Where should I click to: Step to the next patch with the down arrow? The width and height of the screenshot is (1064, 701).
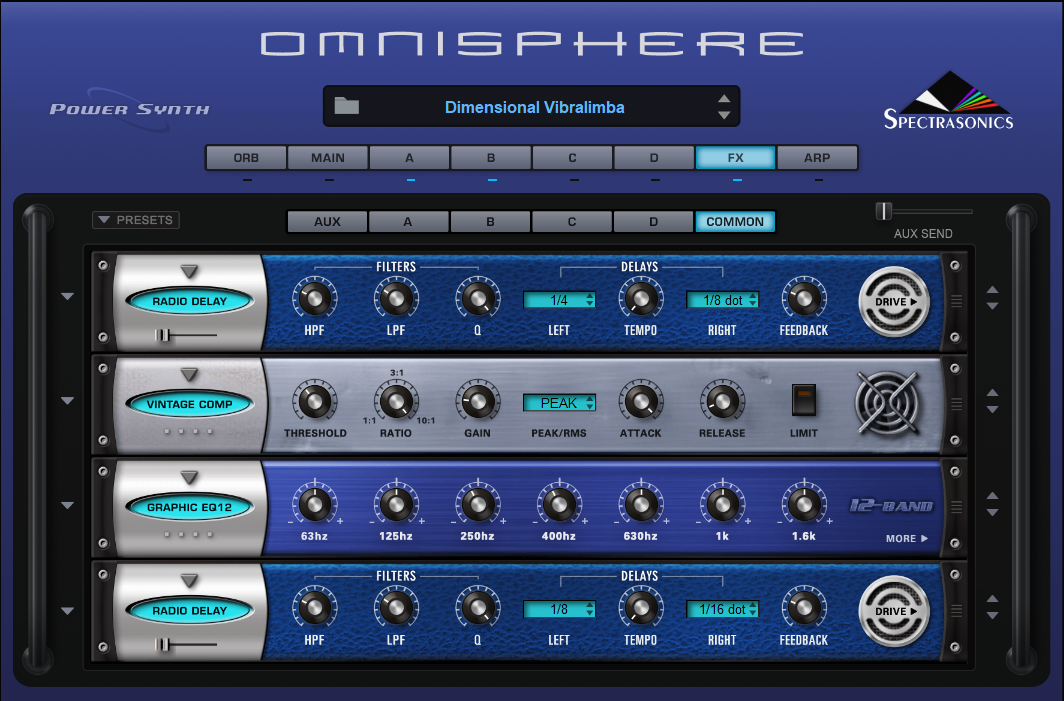pyautogui.click(x=724, y=115)
